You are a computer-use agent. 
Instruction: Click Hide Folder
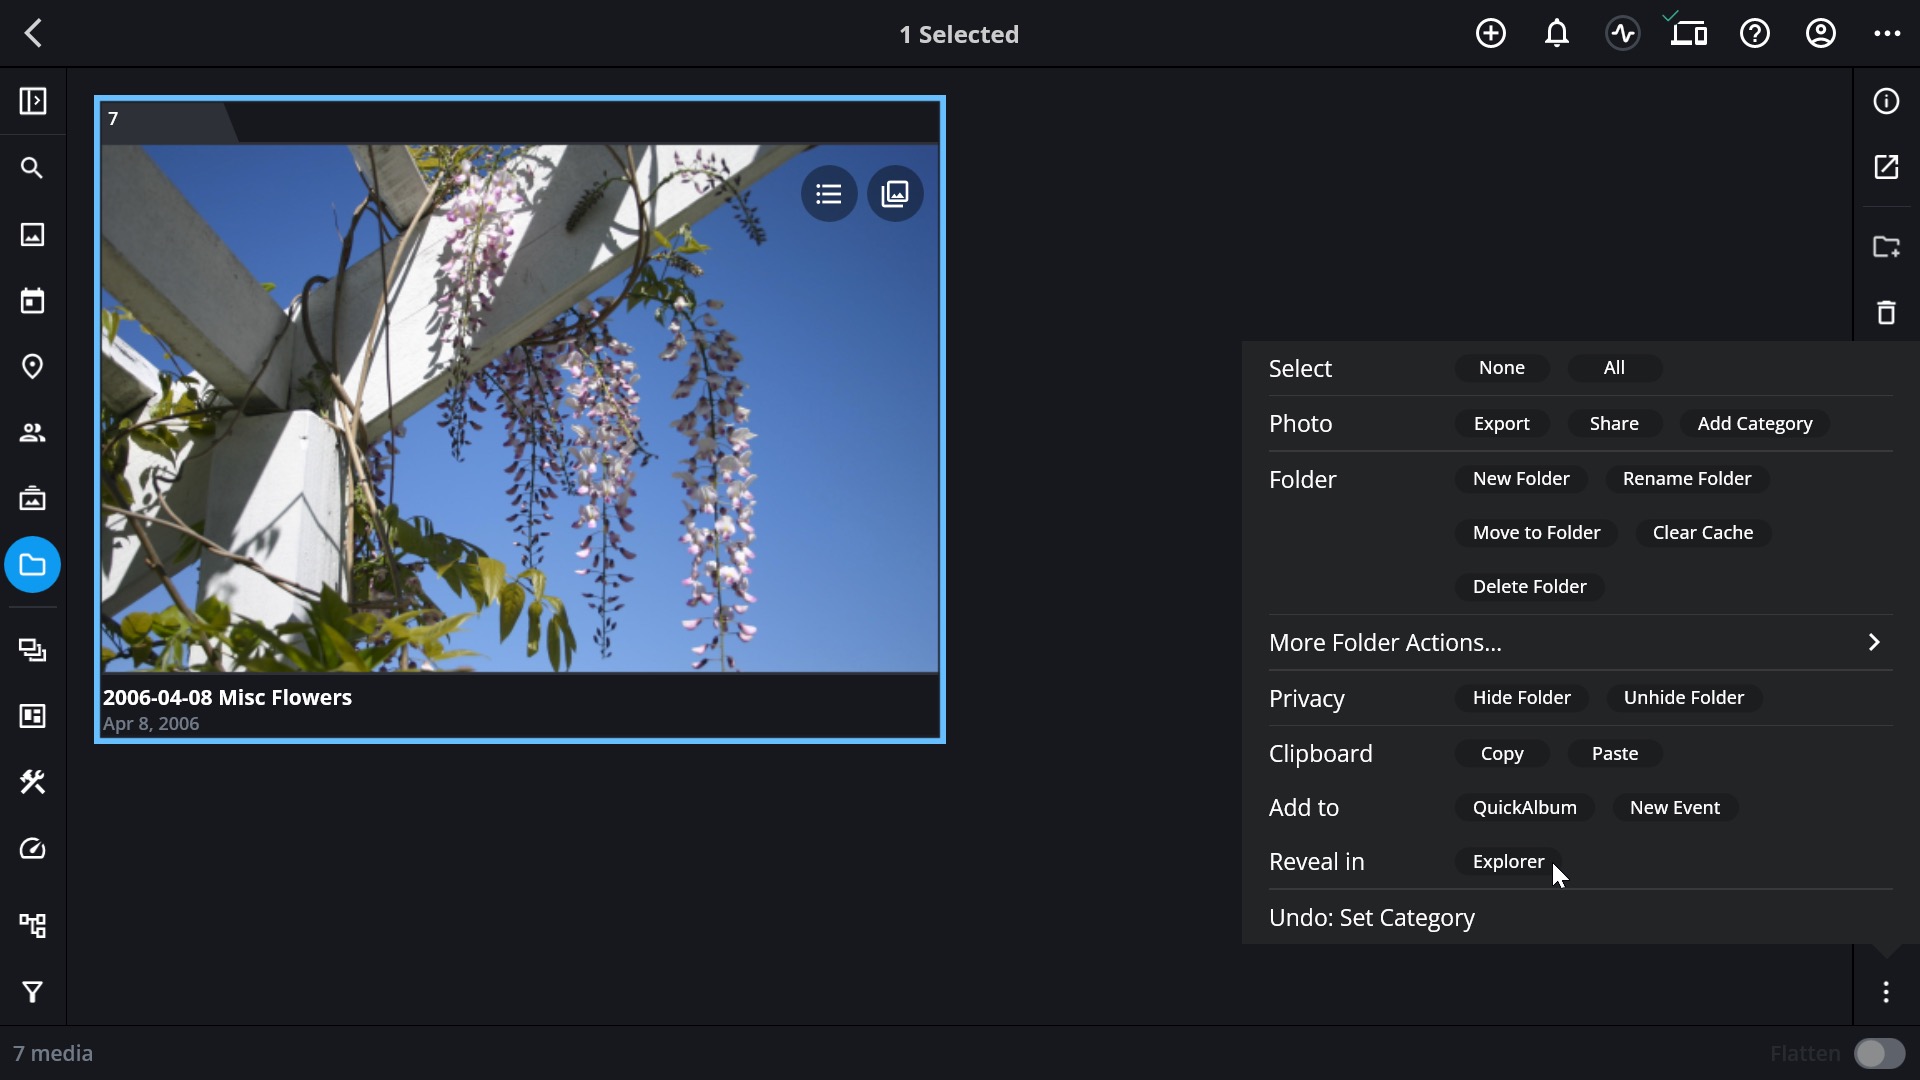(1521, 698)
